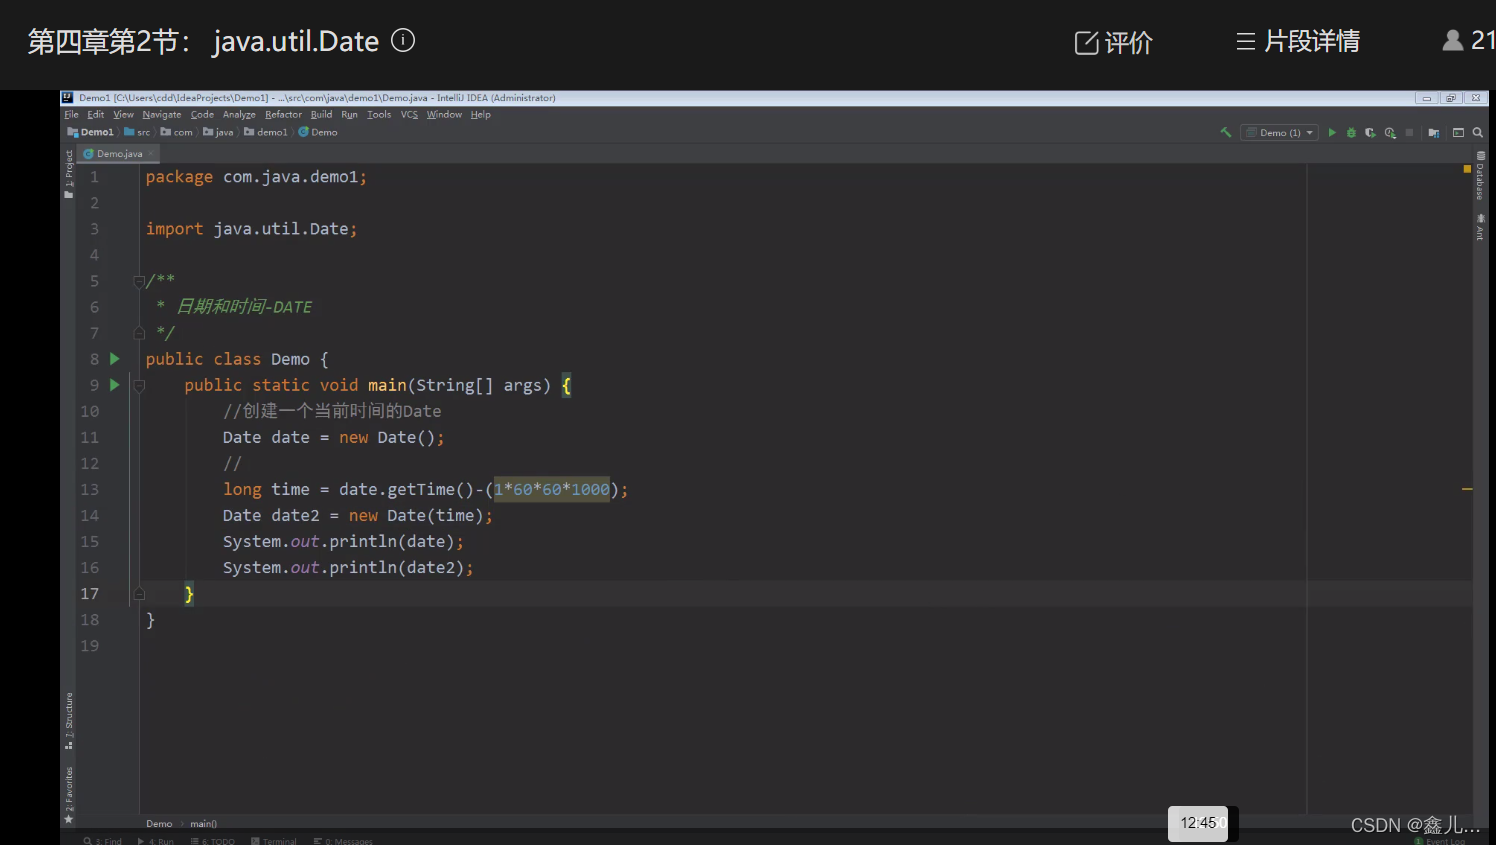Click the grey Stop square icon
Screen dimensions: 1496x845
tap(1409, 132)
